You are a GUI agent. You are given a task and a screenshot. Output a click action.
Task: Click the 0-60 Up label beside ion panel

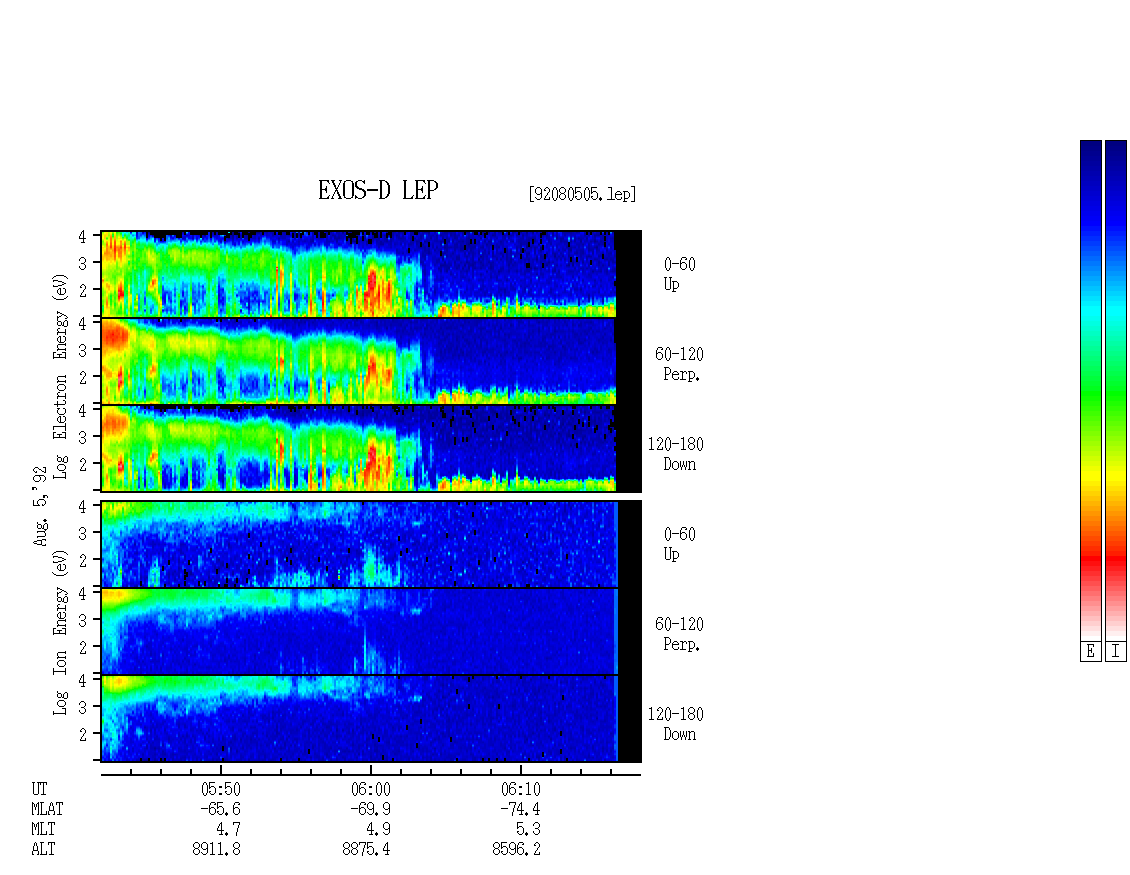click(x=680, y=544)
